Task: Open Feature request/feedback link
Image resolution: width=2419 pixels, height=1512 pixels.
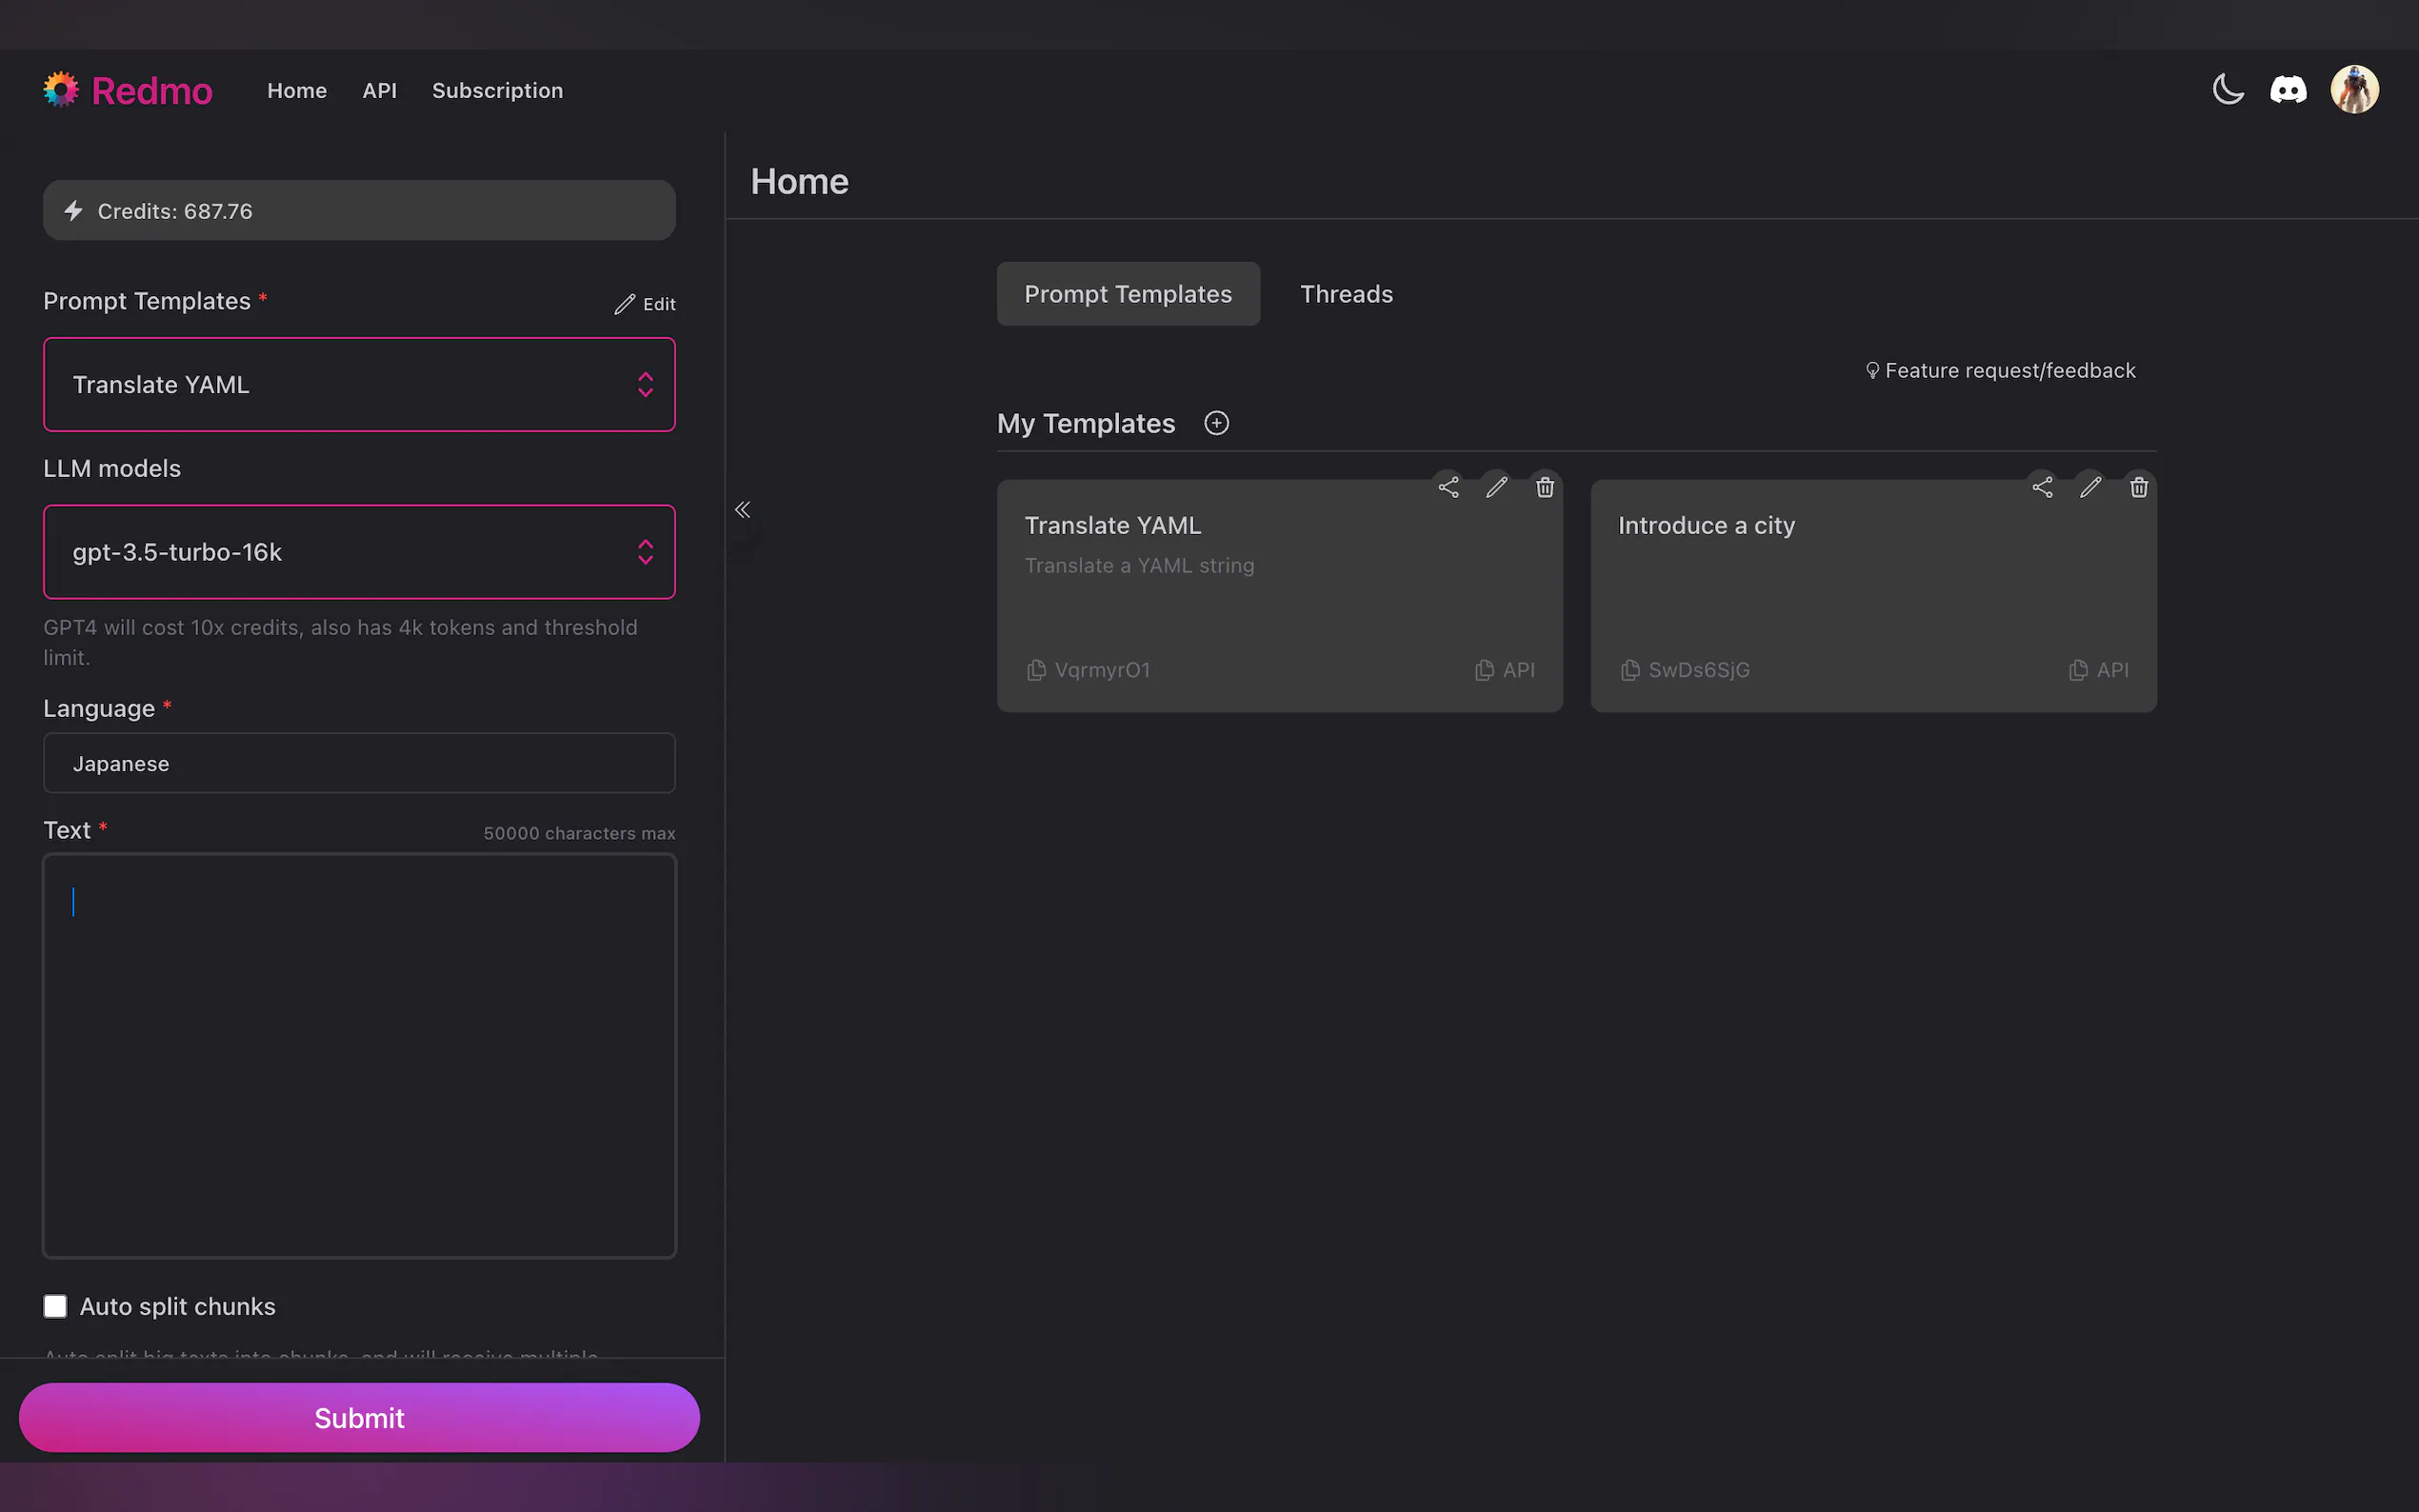Action: [2000, 371]
